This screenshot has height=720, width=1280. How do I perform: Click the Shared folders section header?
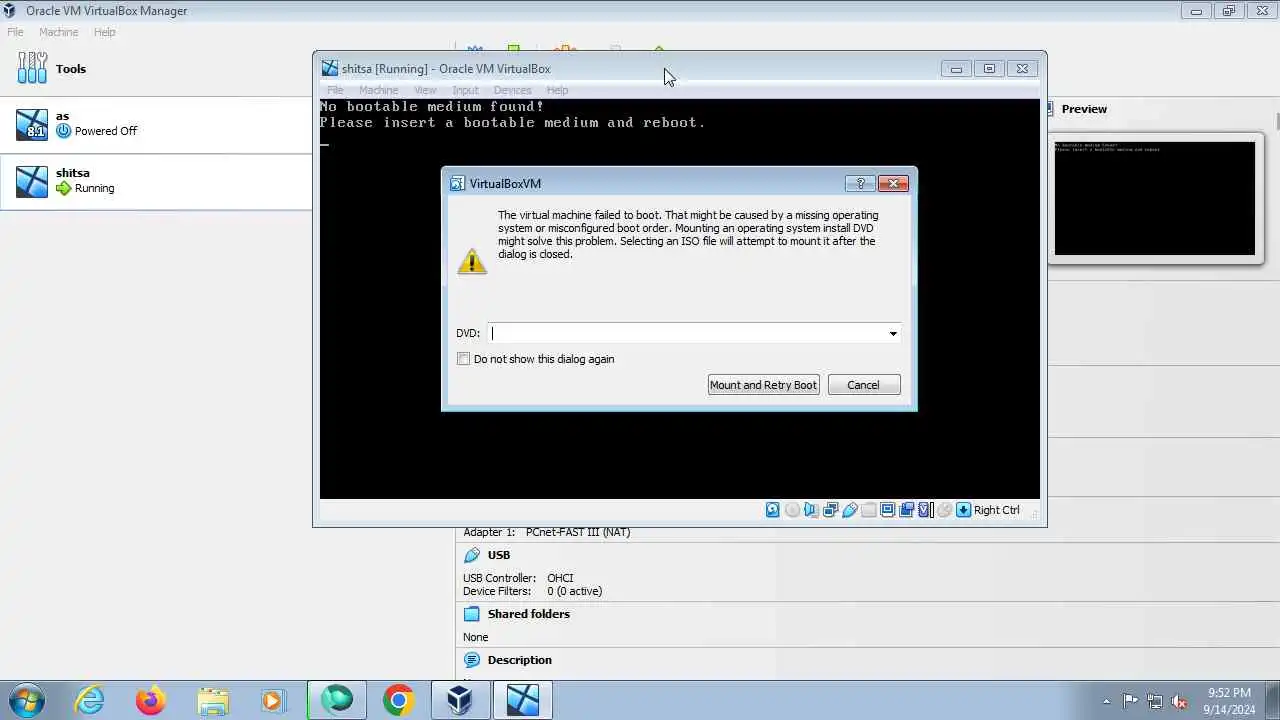(528, 614)
